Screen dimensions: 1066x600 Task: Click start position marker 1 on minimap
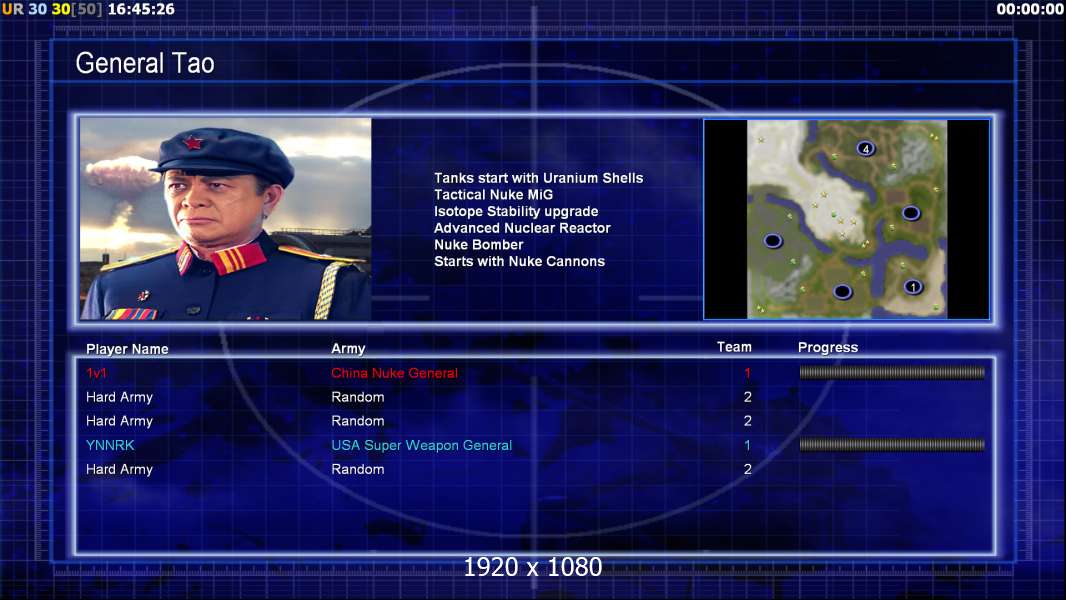pos(913,287)
